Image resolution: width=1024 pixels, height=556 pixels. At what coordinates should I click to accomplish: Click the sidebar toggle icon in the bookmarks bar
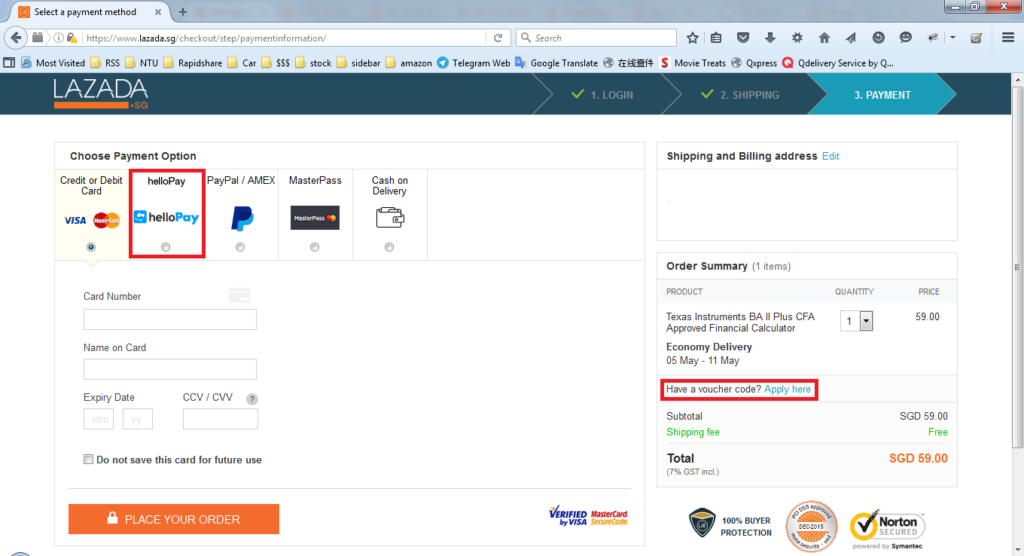click(9, 63)
